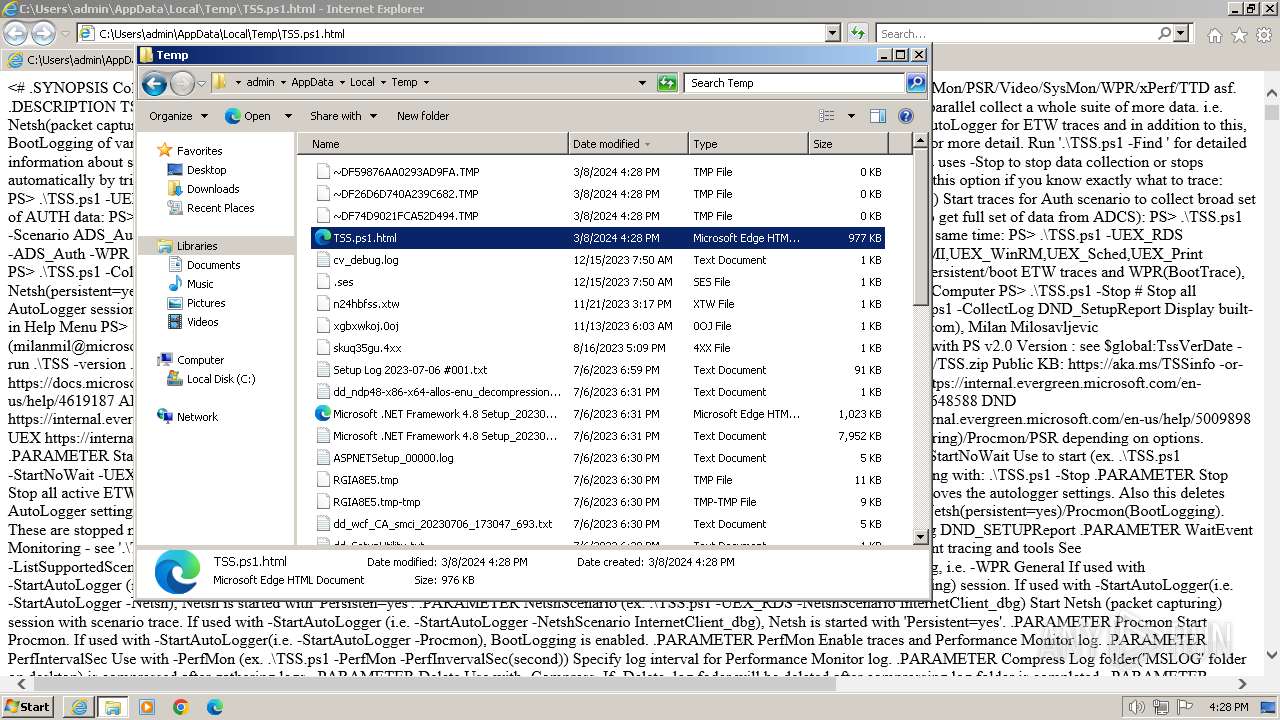Click the AppData breadcrumb segment
The height and width of the screenshot is (720, 1280).
tap(312, 83)
